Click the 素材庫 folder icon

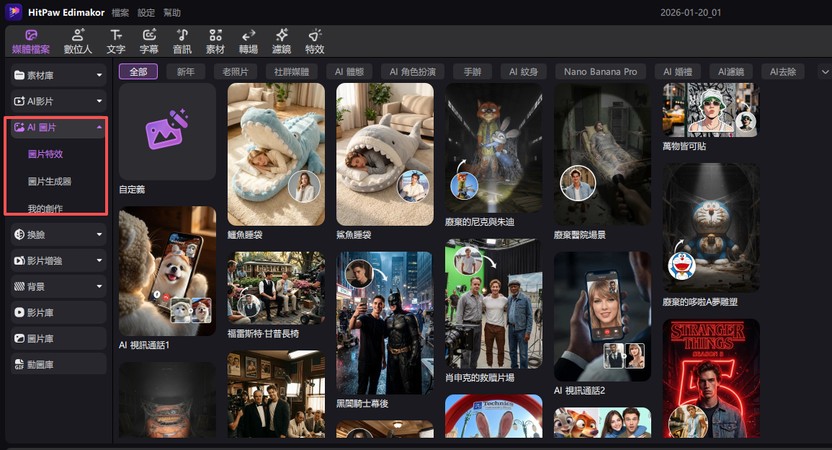click(x=19, y=75)
